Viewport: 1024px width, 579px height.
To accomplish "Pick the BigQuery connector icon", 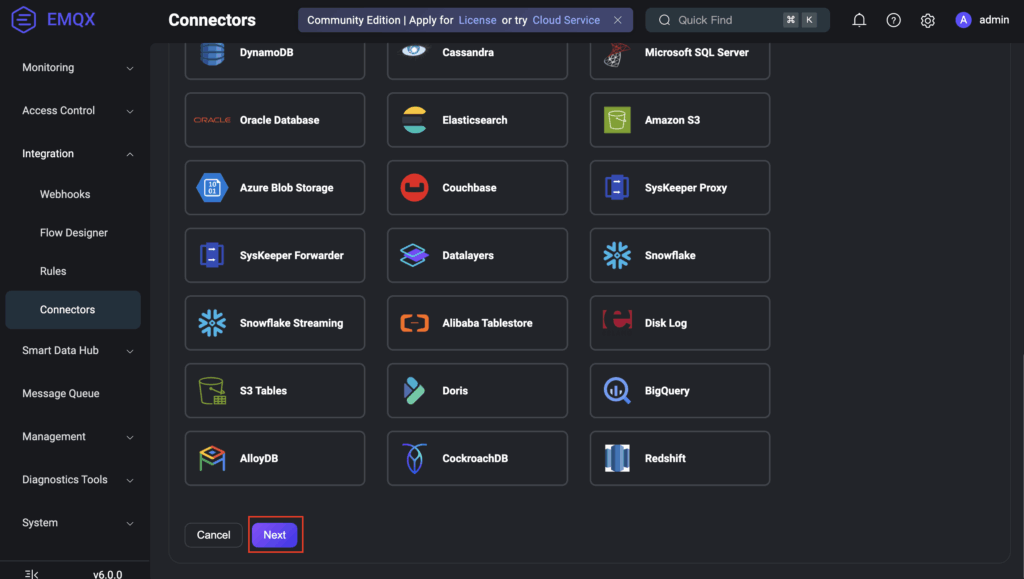I will click(x=617, y=391).
